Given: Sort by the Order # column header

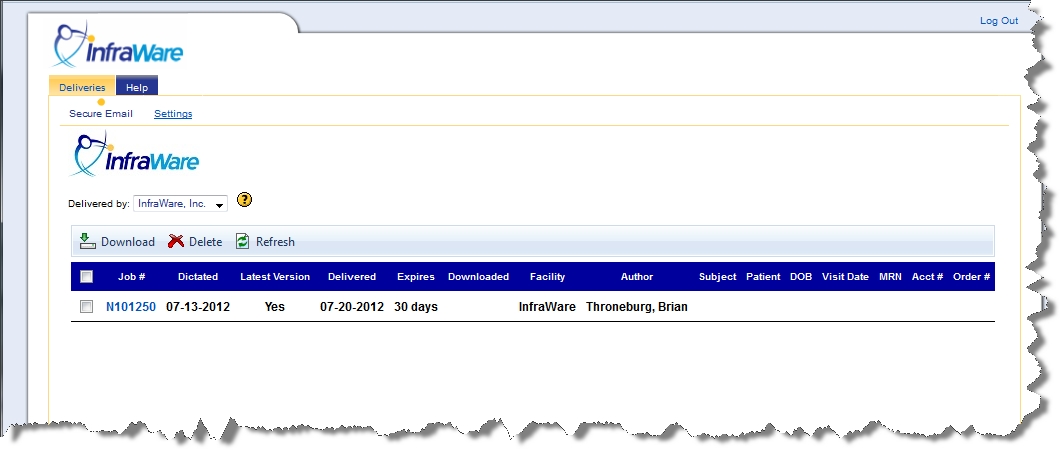Looking at the screenshot, I should pyautogui.click(x=971, y=276).
